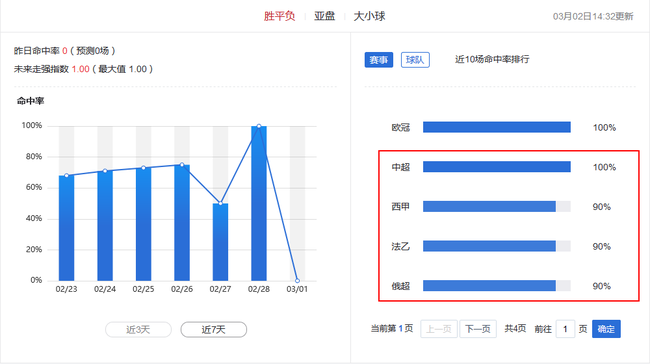Select the 近3天 range button
This screenshot has height=364, width=650.
click(138, 330)
